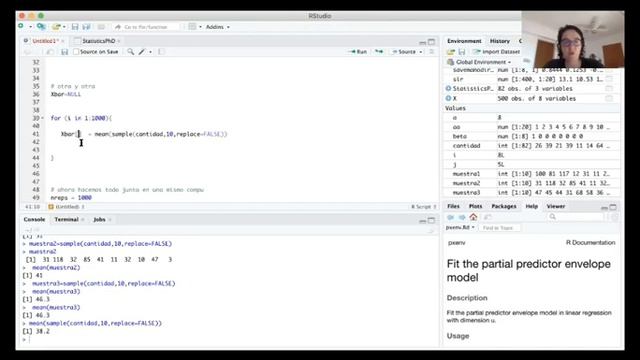Click the Import Dataset button
This screenshot has height=360, width=640.
coord(496,52)
